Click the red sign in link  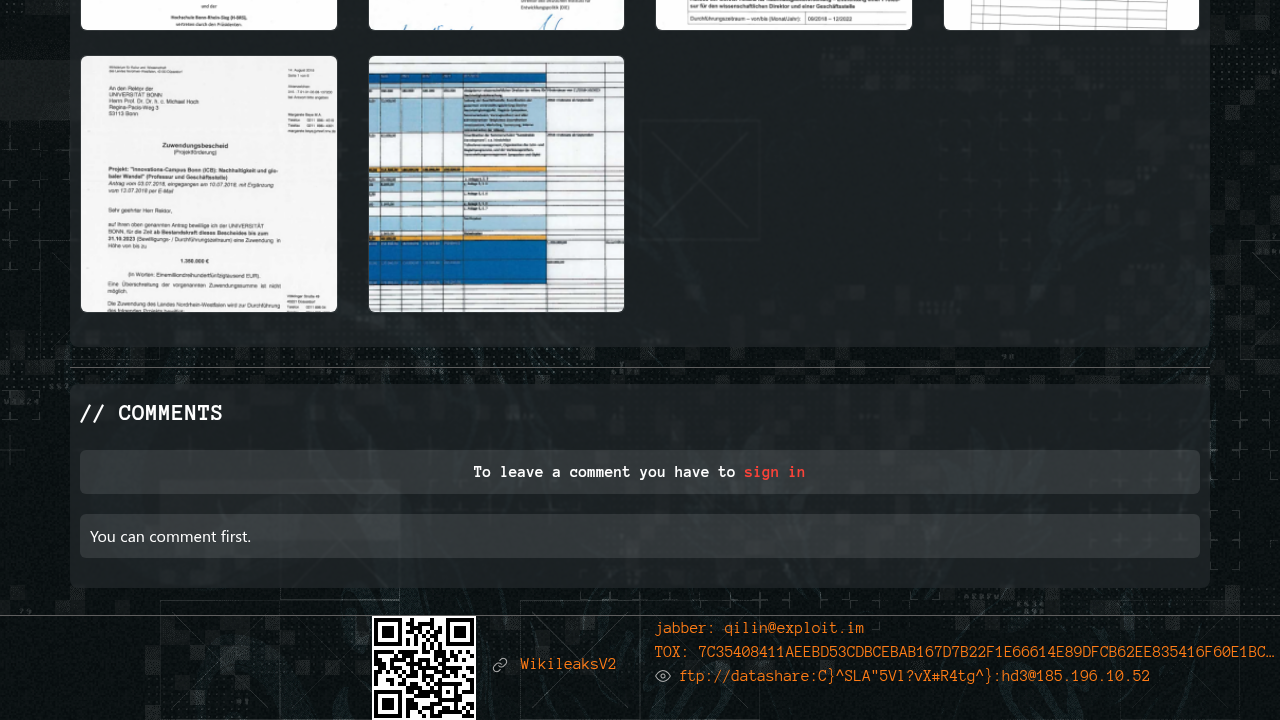click(774, 472)
